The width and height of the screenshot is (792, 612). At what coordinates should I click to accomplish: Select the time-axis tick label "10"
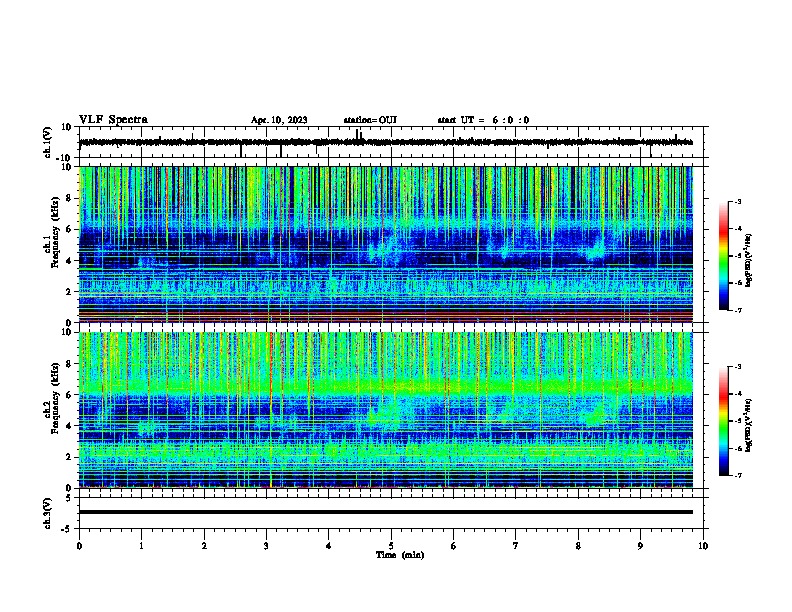pyautogui.click(x=703, y=546)
